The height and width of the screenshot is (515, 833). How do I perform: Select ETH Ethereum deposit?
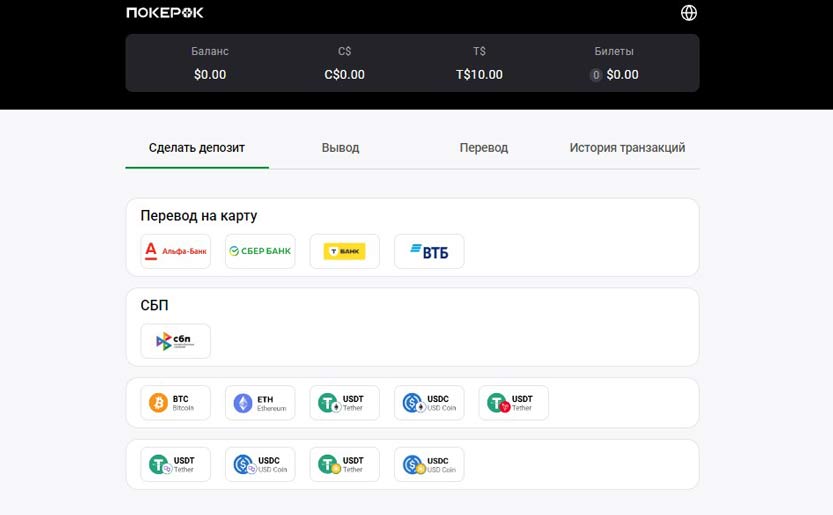click(260, 403)
